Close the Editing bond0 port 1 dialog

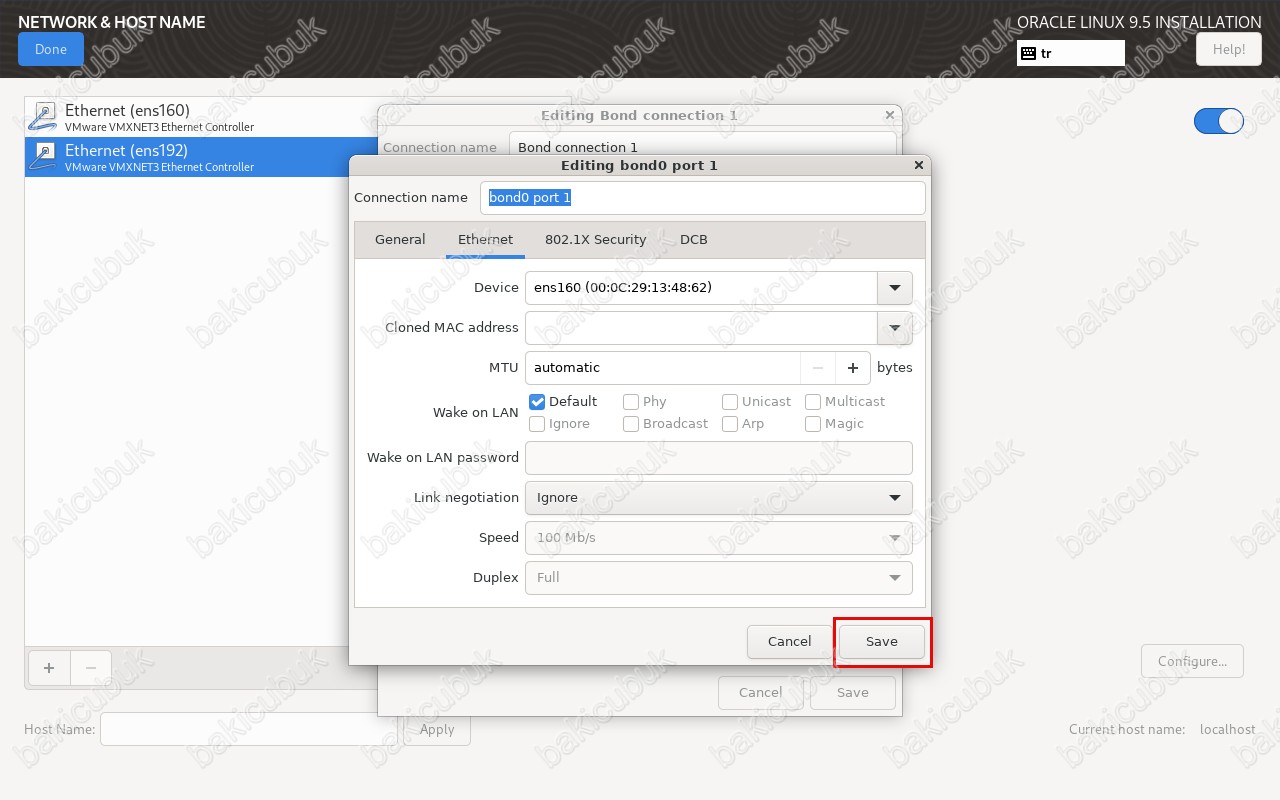click(919, 165)
